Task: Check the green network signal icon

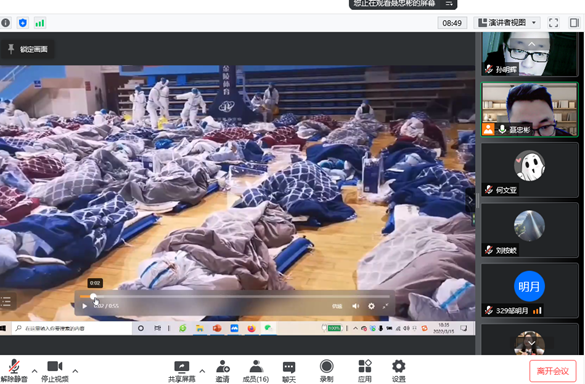Action: click(40, 23)
